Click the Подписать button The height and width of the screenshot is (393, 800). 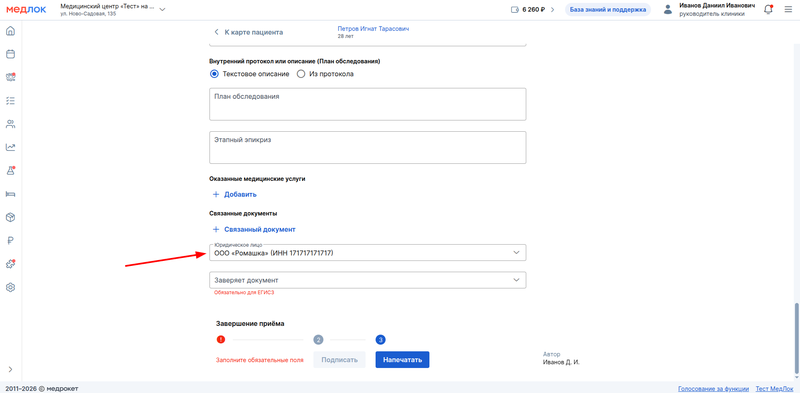pos(339,360)
